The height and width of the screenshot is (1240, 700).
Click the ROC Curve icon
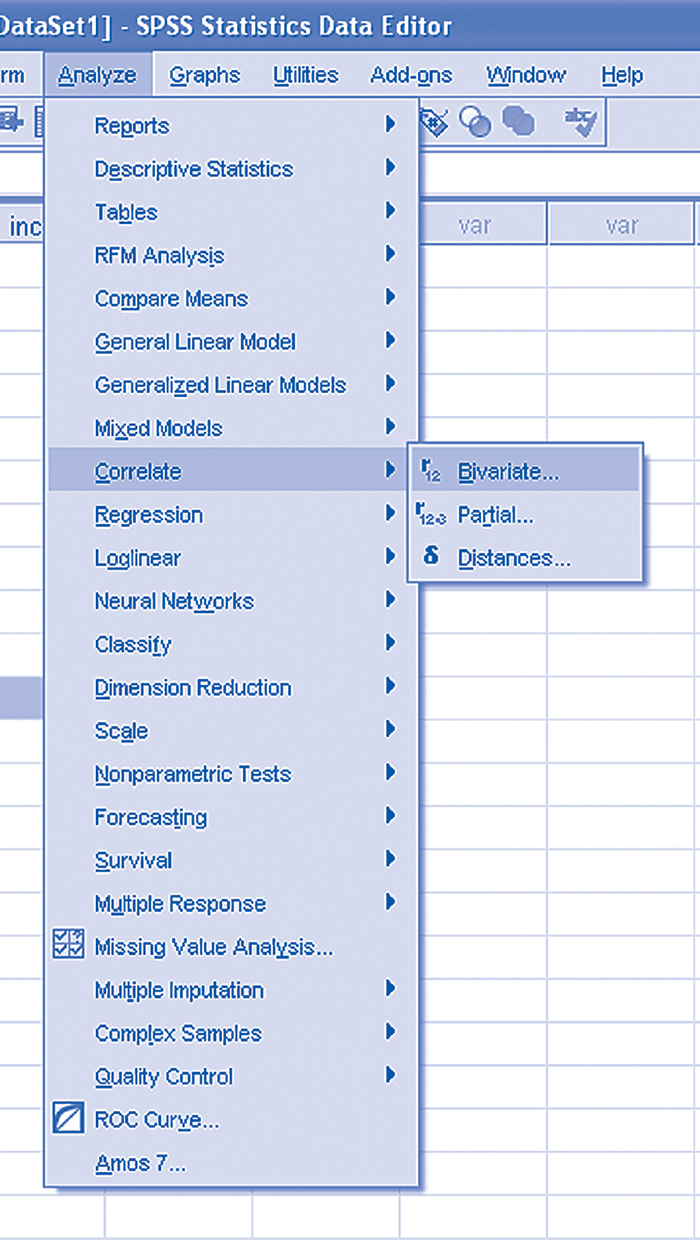(68, 1119)
